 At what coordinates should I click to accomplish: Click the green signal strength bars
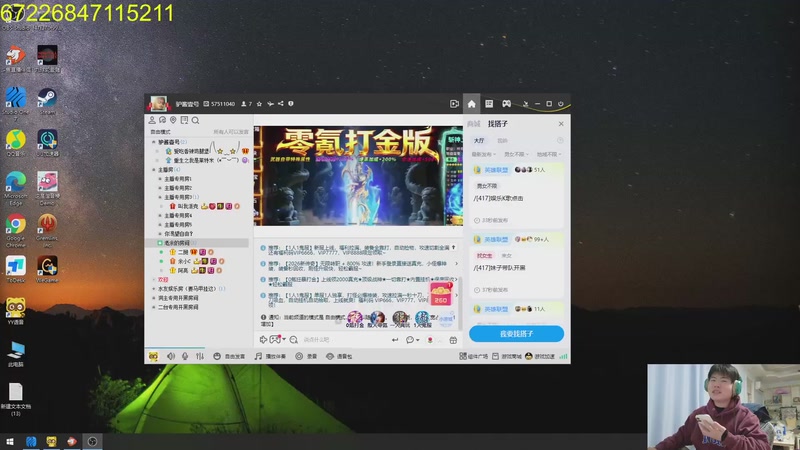click(x=563, y=356)
